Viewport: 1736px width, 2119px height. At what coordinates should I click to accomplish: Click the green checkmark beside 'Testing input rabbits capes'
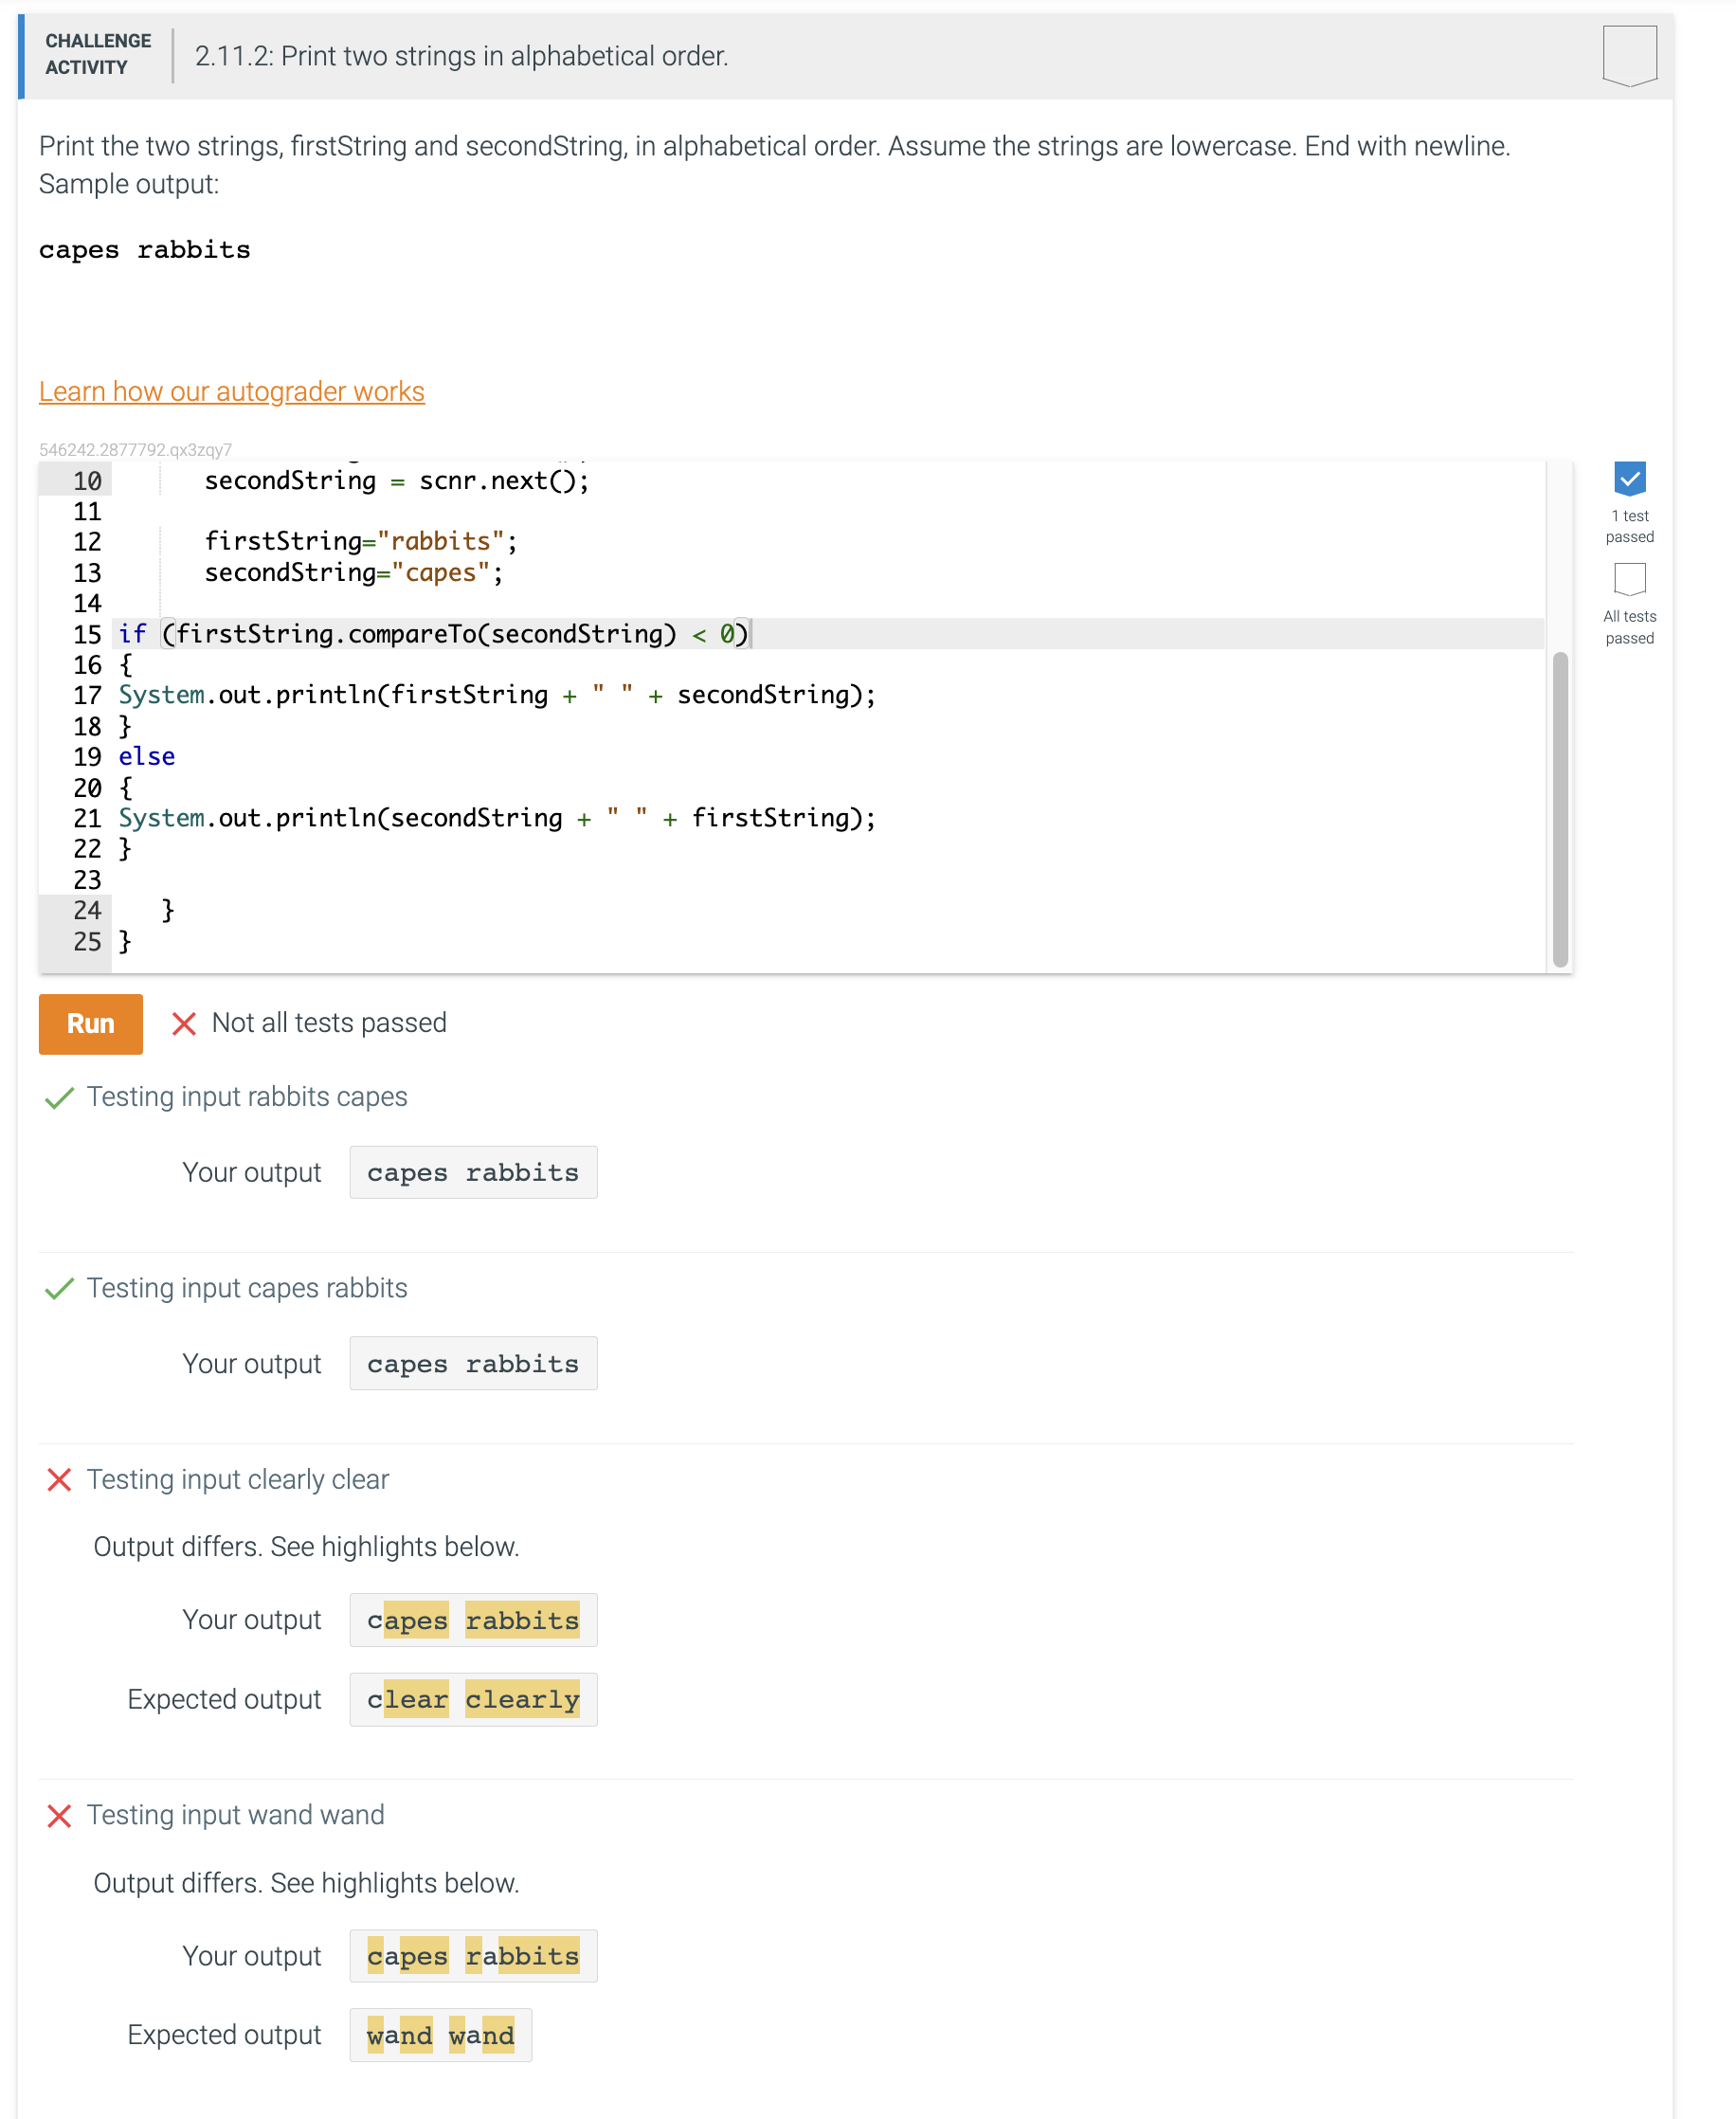coord(59,1098)
